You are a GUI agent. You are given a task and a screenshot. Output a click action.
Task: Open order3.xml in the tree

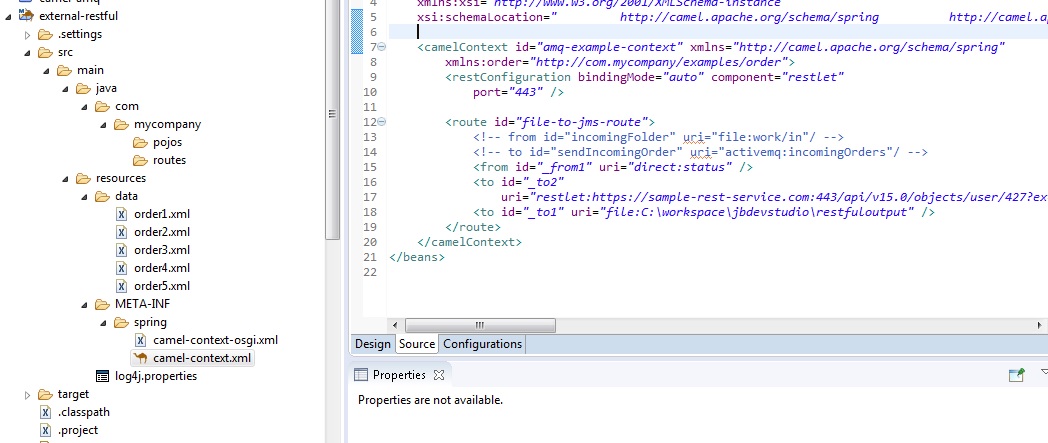click(x=162, y=251)
